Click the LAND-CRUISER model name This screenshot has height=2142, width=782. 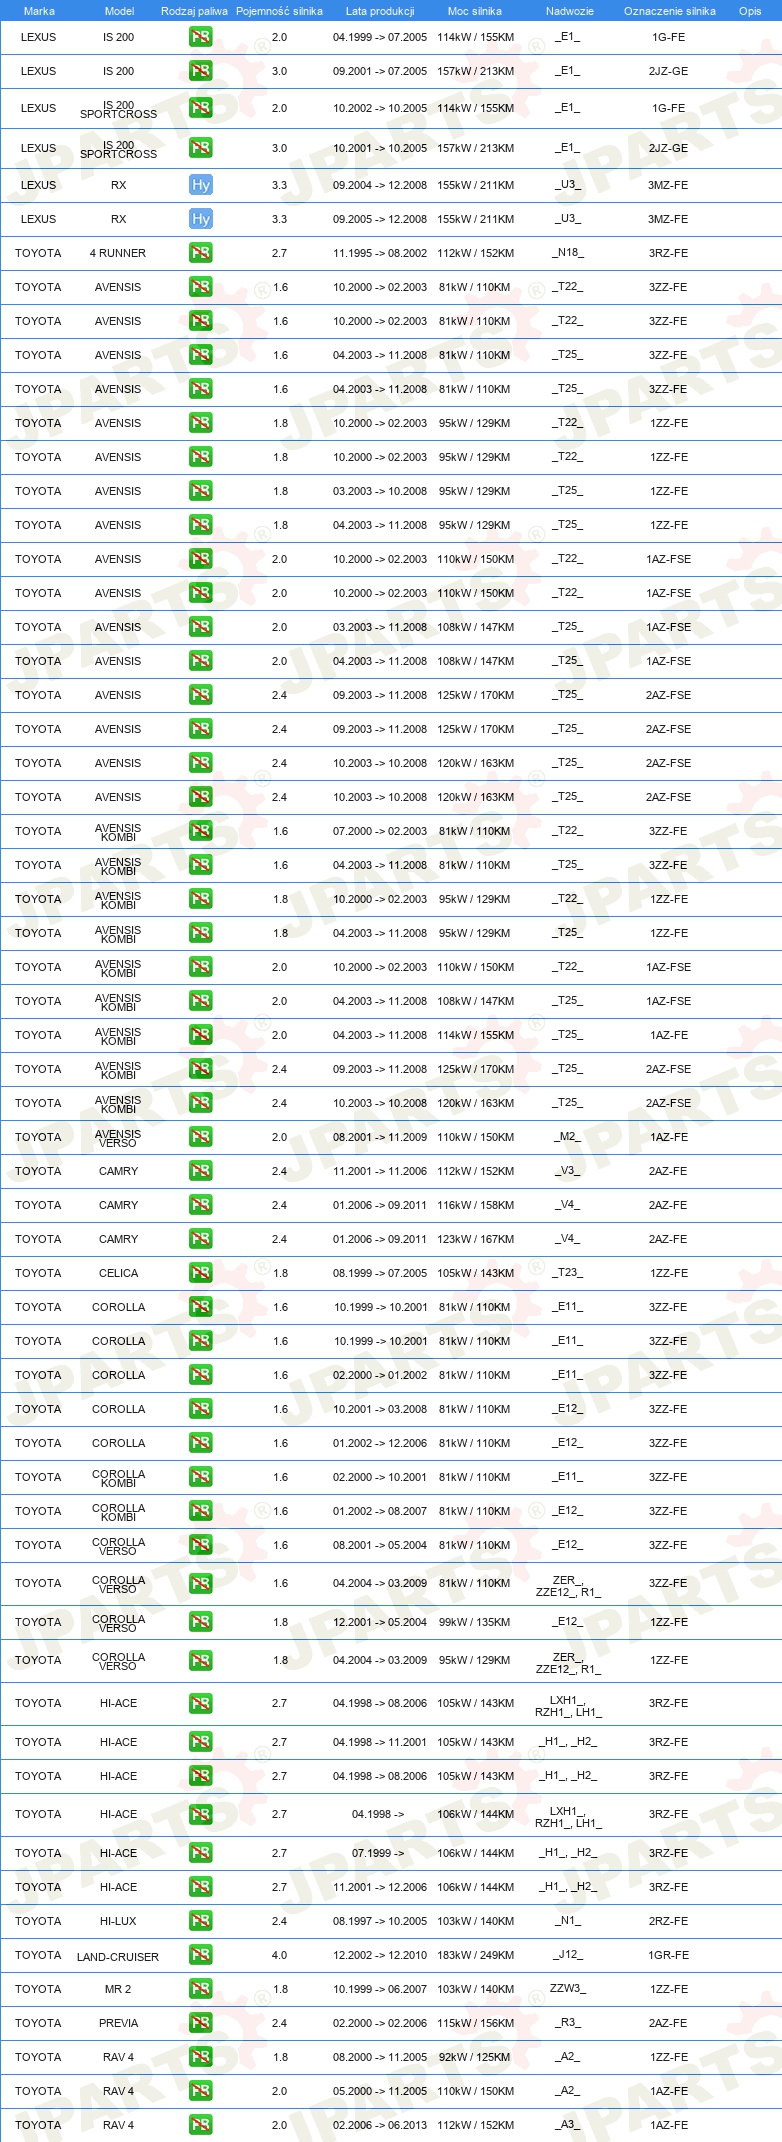click(118, 1957)
